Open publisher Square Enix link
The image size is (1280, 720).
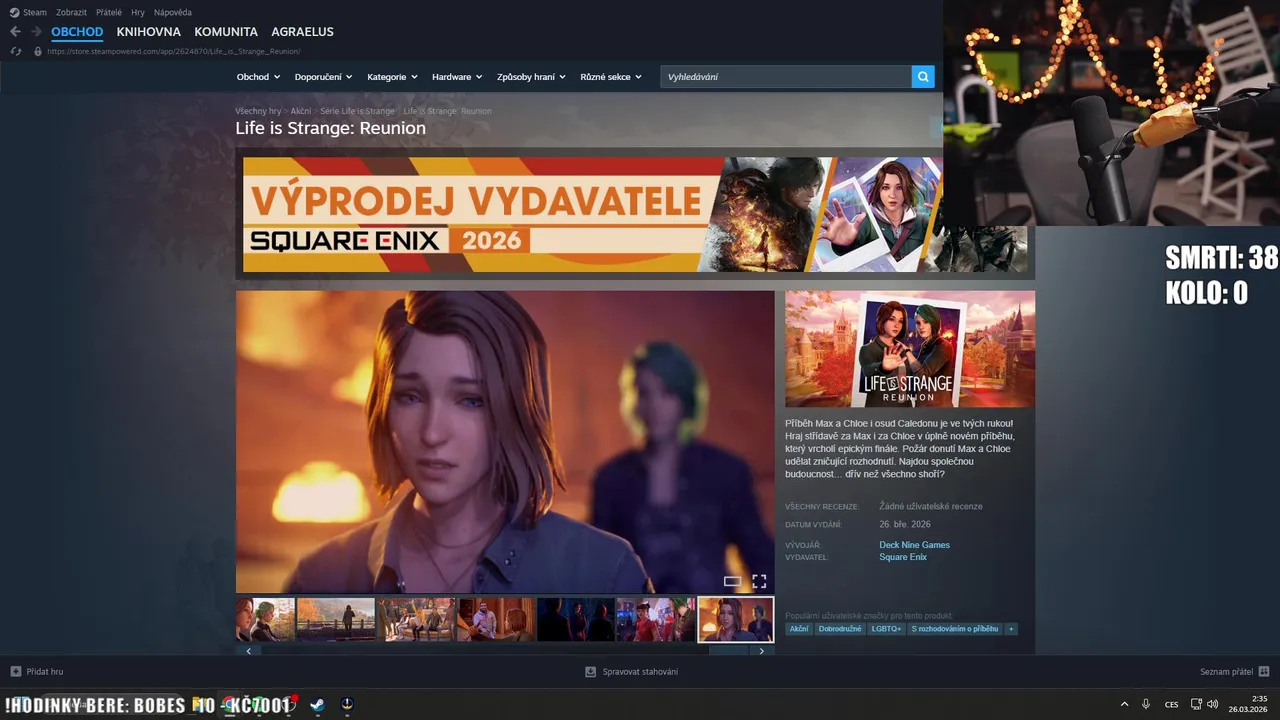(x=903, y=557)
